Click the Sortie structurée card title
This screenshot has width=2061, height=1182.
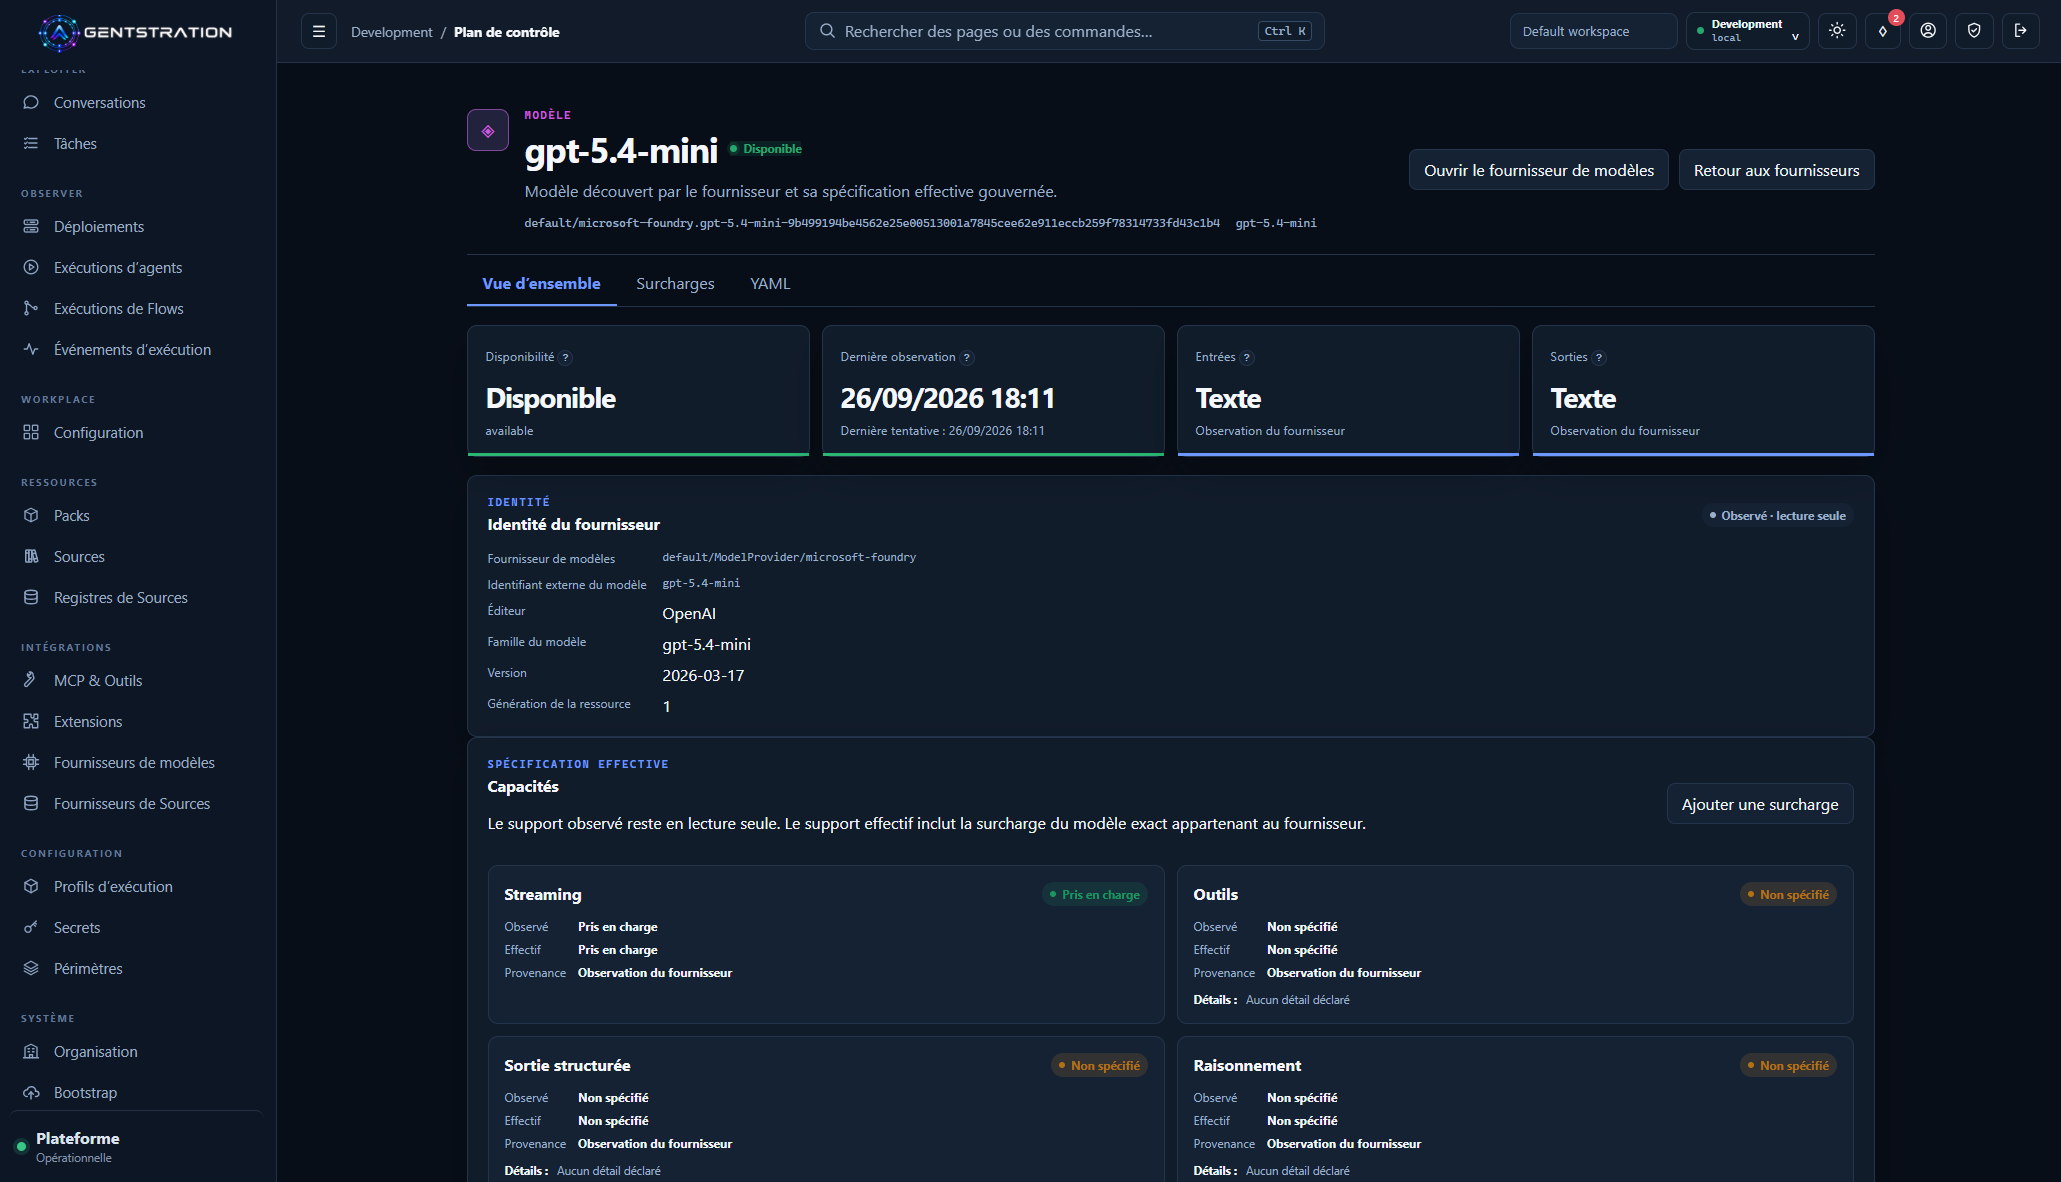pyautogui.click(x=567, y=1066)
